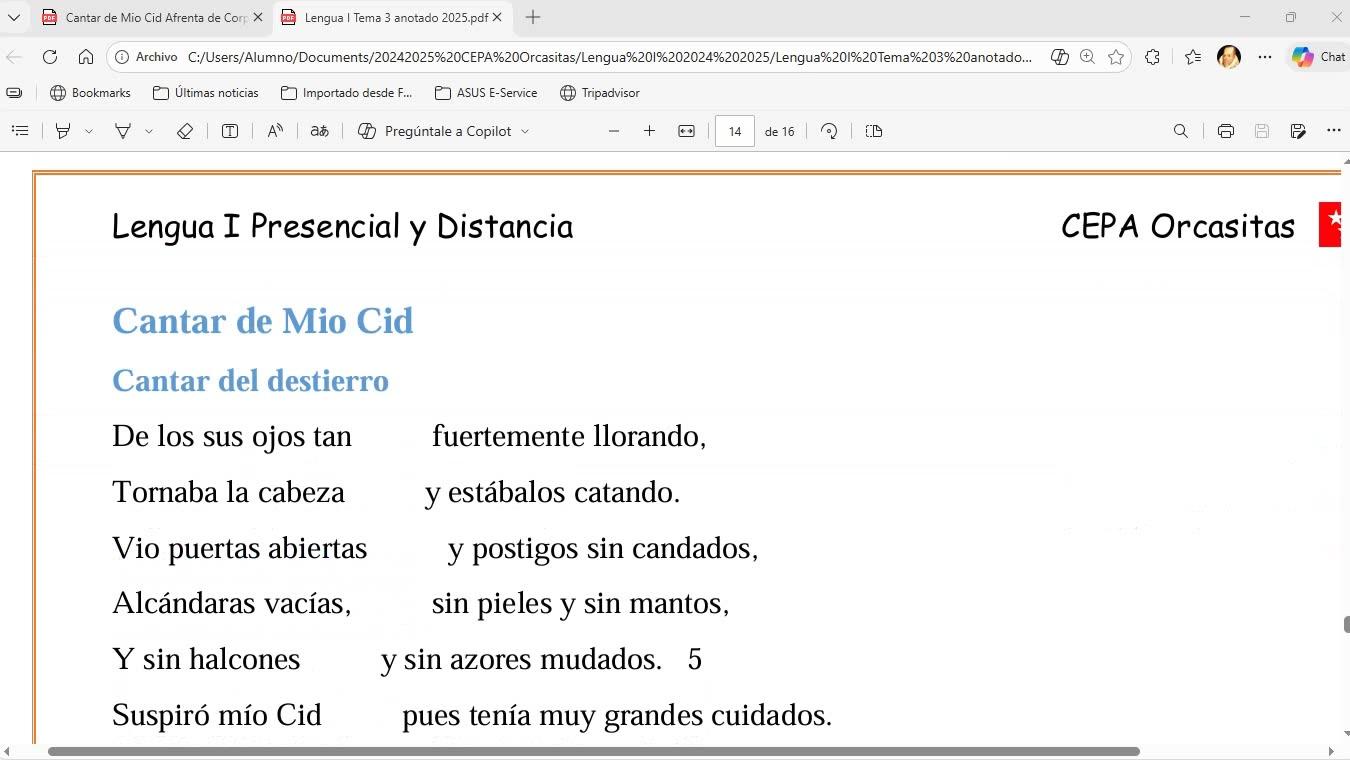Click the header text 'CEPA Orcasitas'
The image size is (1350, 760).
[x=1178, y=226]
